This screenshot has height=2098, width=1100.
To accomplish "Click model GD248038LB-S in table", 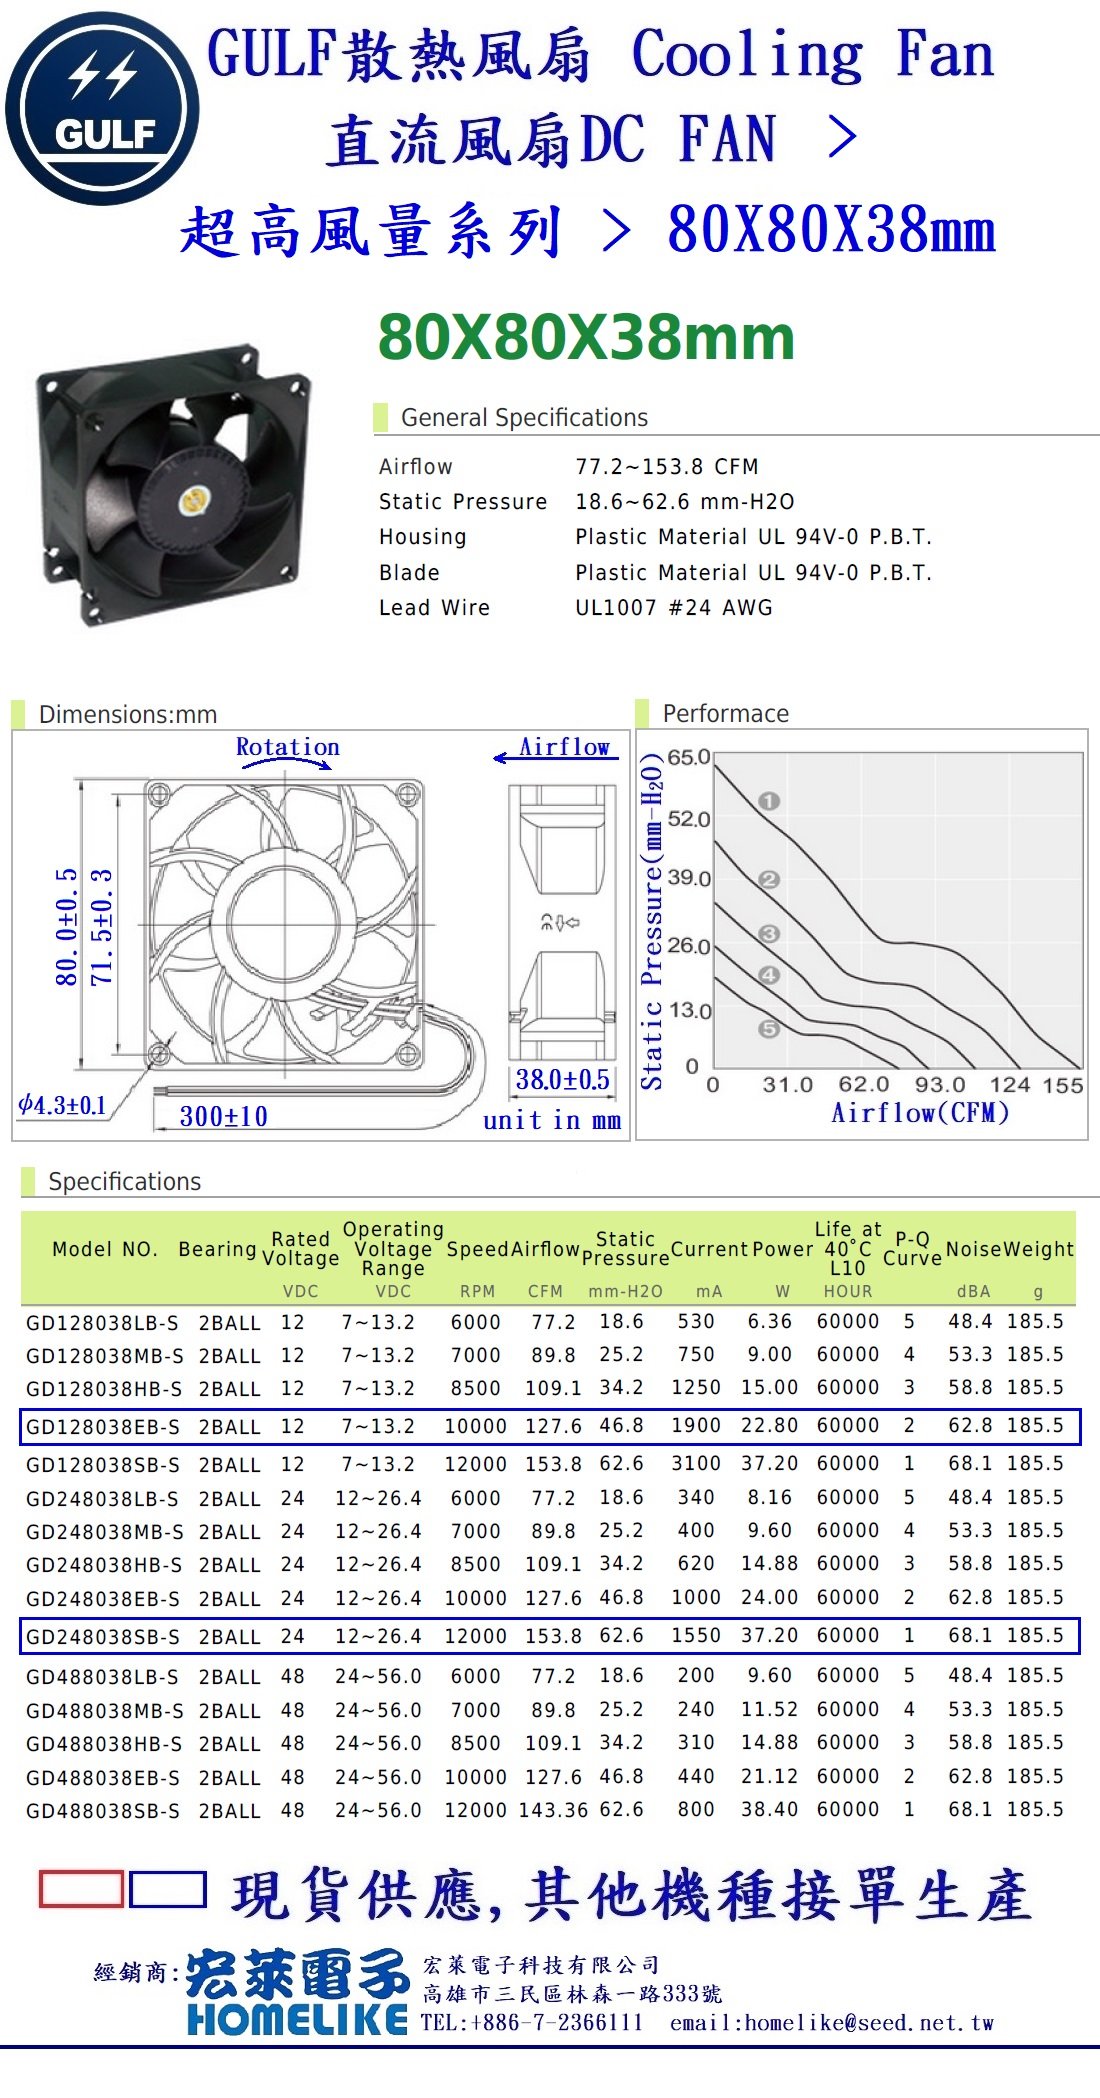I will tap(102, 1498).
